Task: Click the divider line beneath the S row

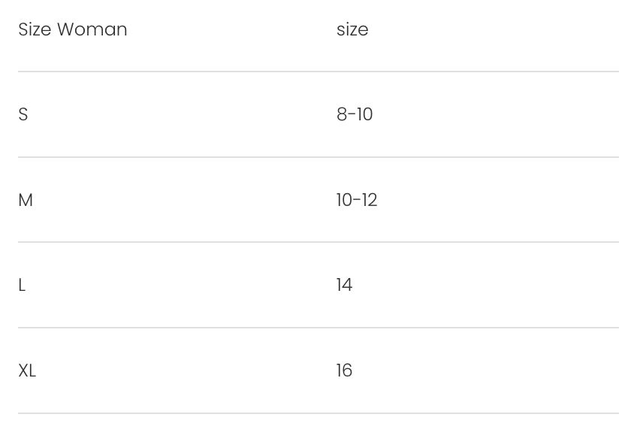Action: 318,157
